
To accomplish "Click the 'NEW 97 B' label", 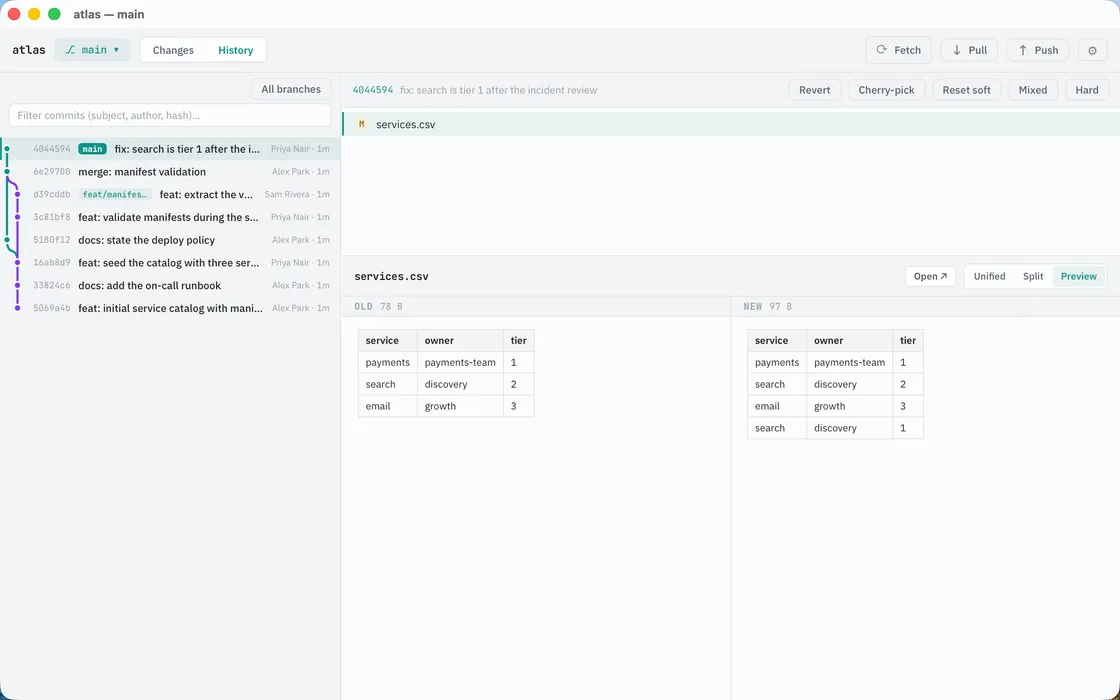I will click(767, 306).
